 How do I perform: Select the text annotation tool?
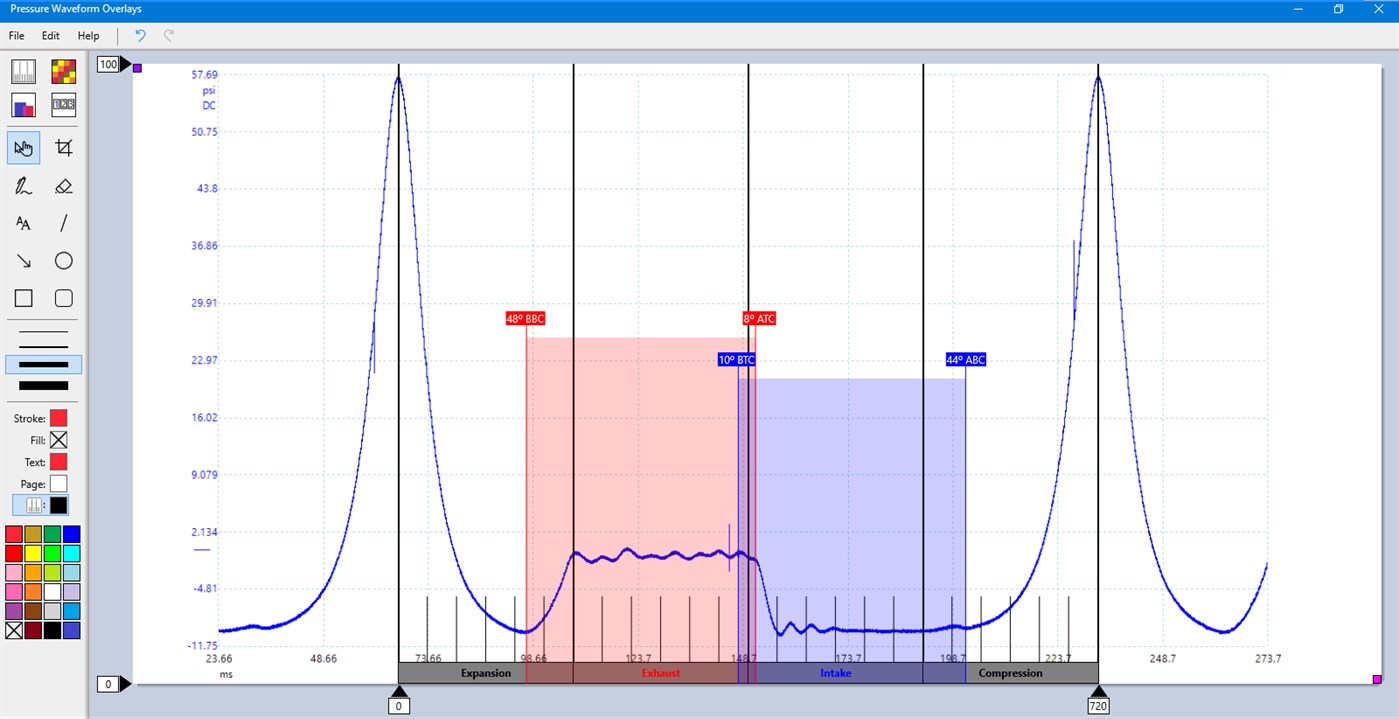coord(23,223)
